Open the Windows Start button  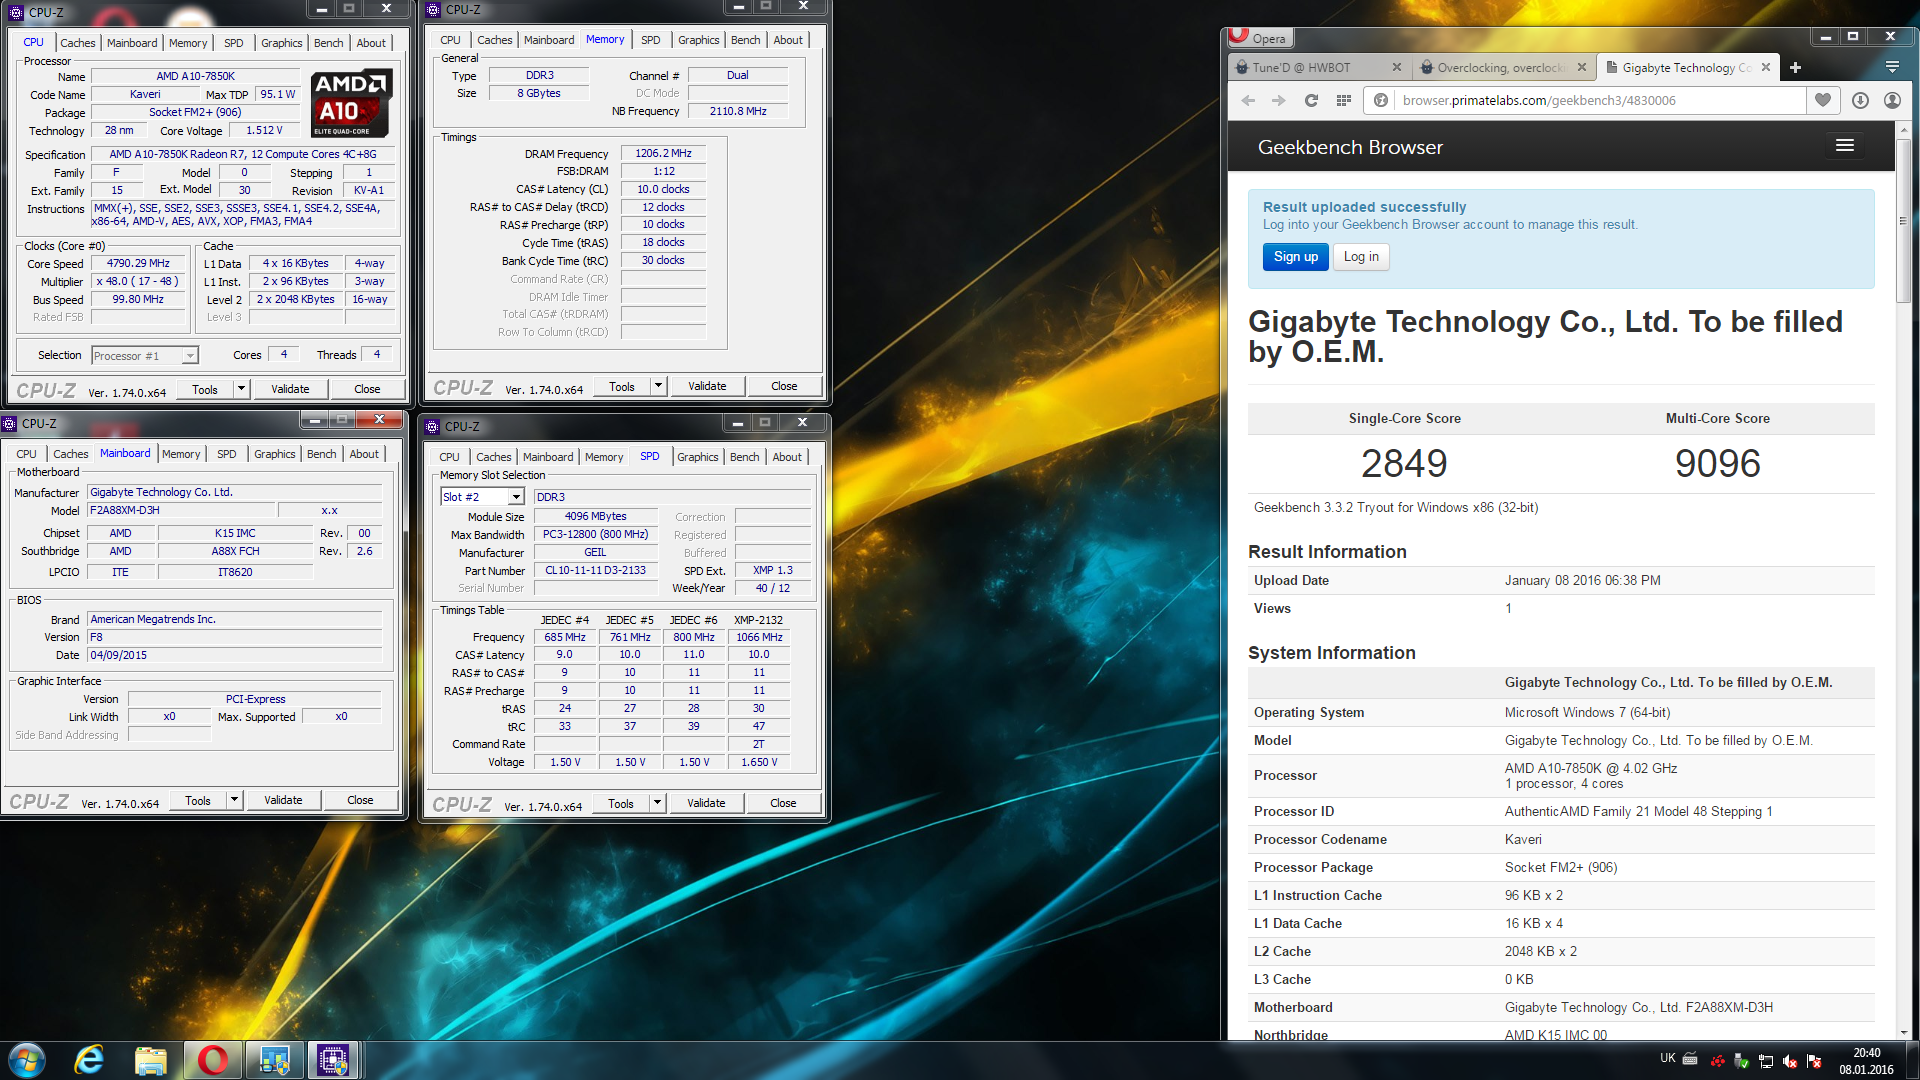point(26,1060)
